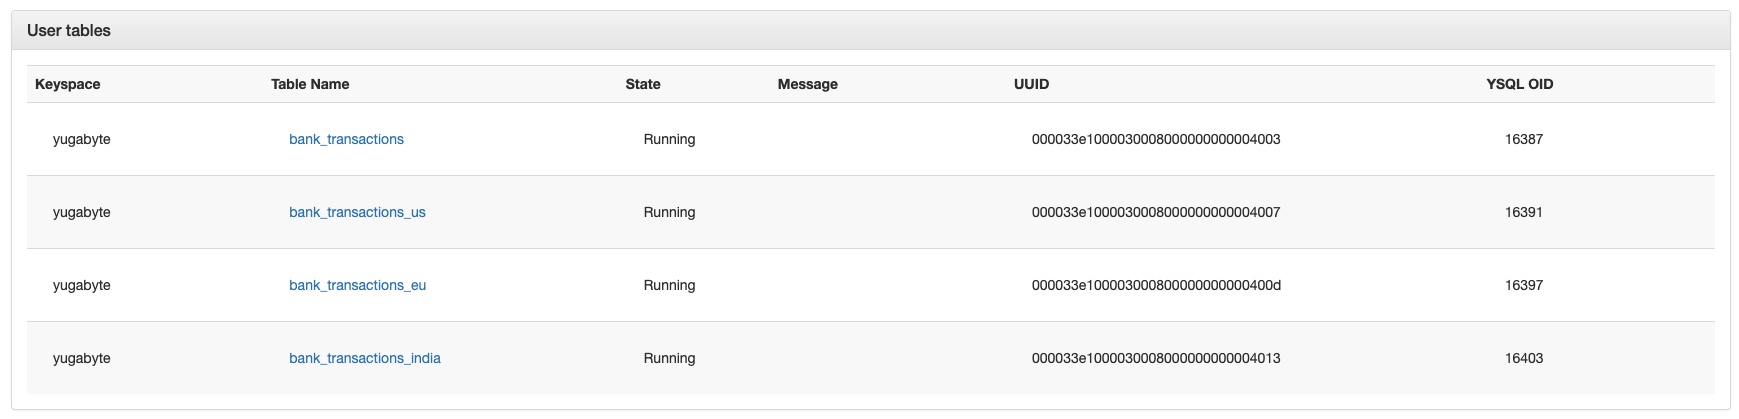Click the YSQL OID column header

(1519, 84)
